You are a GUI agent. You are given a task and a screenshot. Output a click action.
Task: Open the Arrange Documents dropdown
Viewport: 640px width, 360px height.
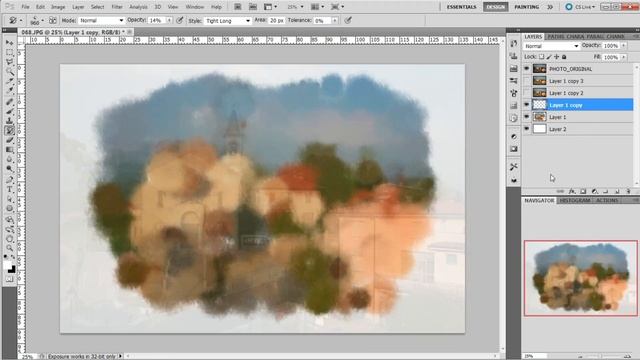[317, 7]
